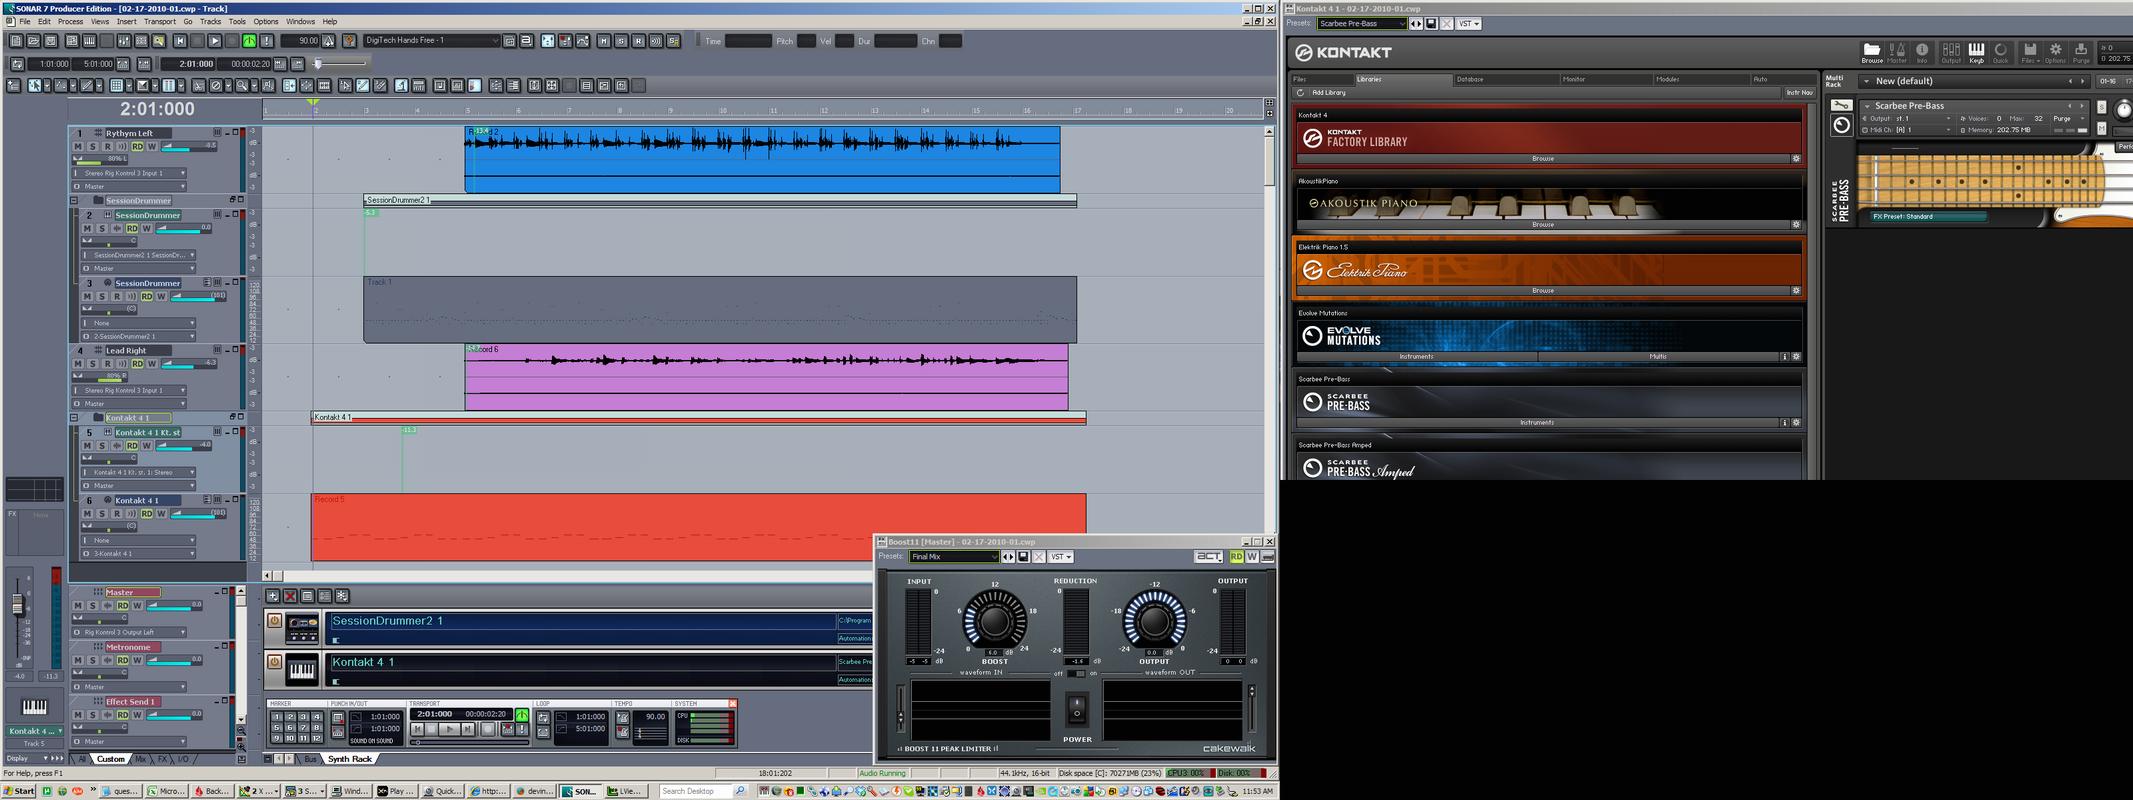Screen dimensions: 2133x800
Task: Click Instr Nav button in Kontakt
Action: point(1799,93)
